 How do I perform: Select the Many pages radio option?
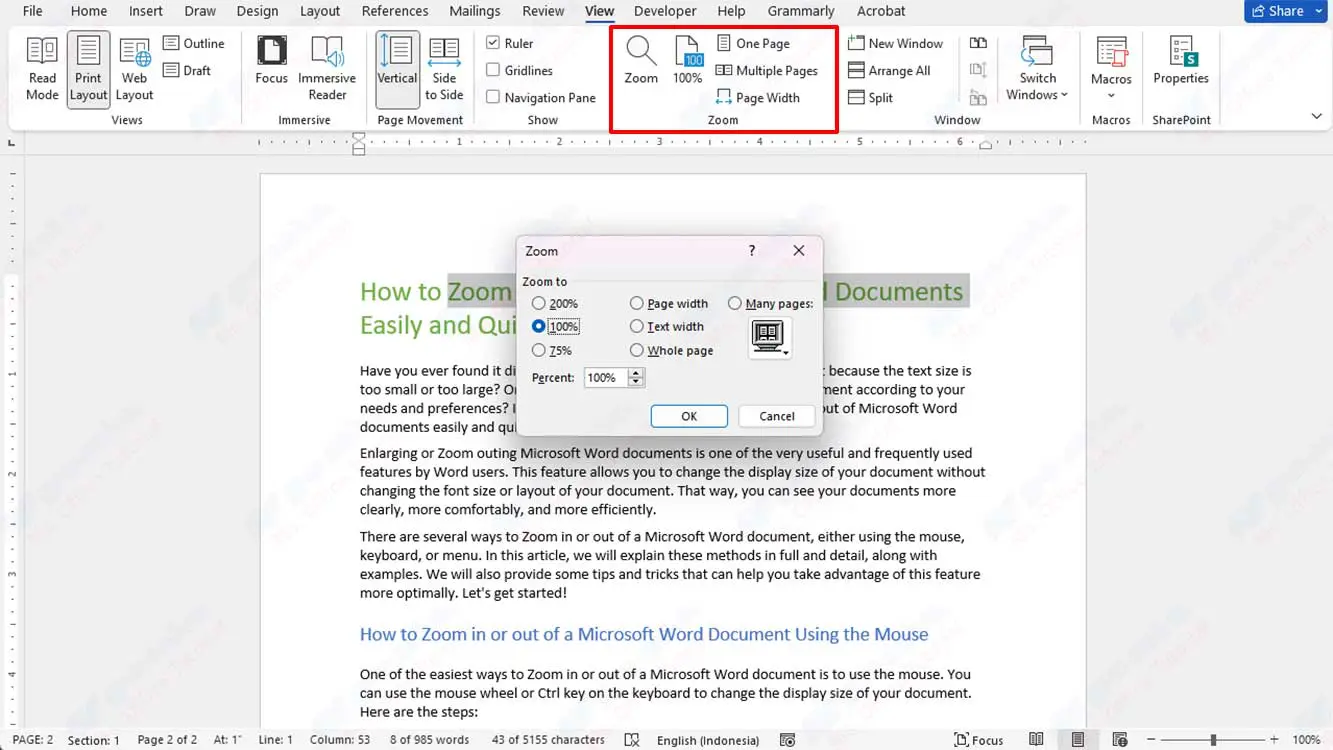coord(735,303)
